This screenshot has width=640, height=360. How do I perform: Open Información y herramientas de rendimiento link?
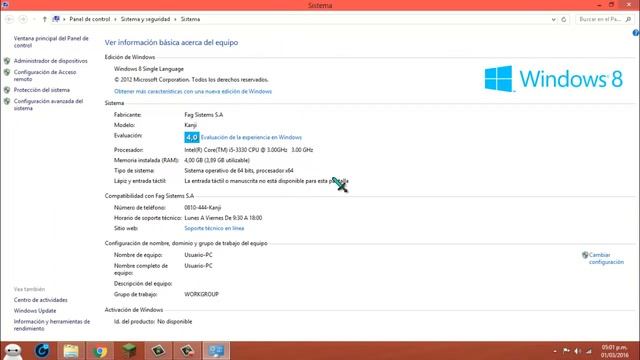[52, 325]
